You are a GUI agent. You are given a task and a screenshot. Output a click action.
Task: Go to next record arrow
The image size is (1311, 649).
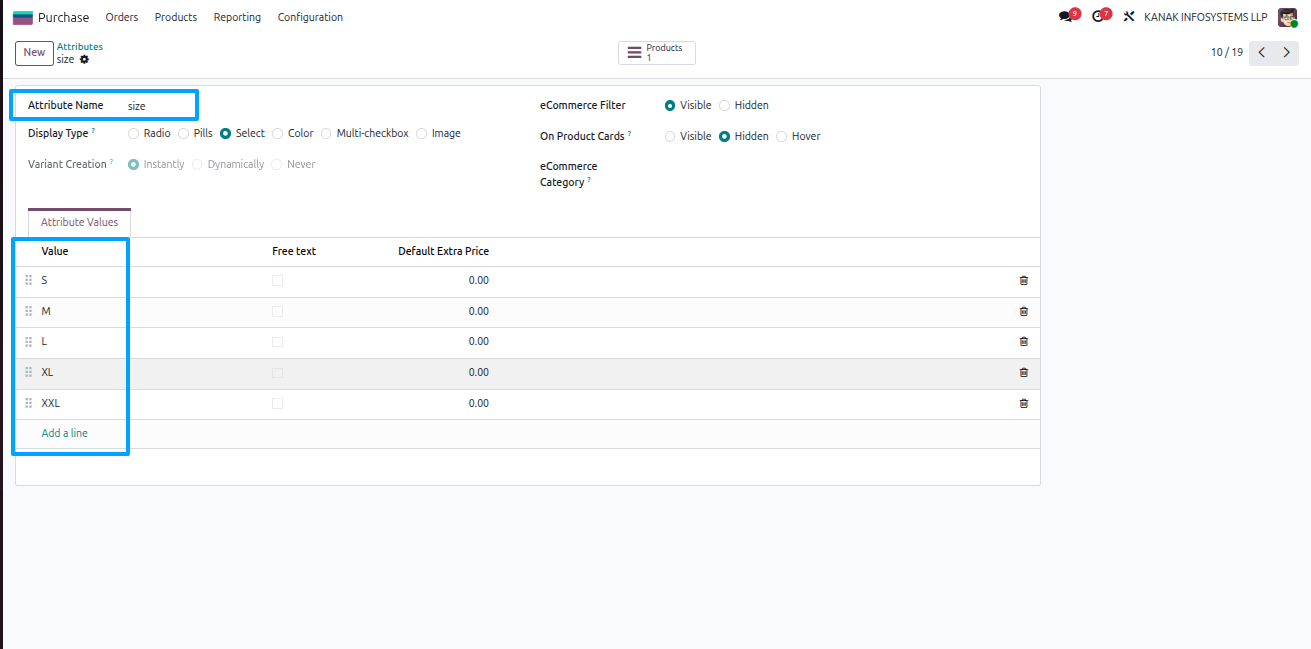[x=1287, y=53]
